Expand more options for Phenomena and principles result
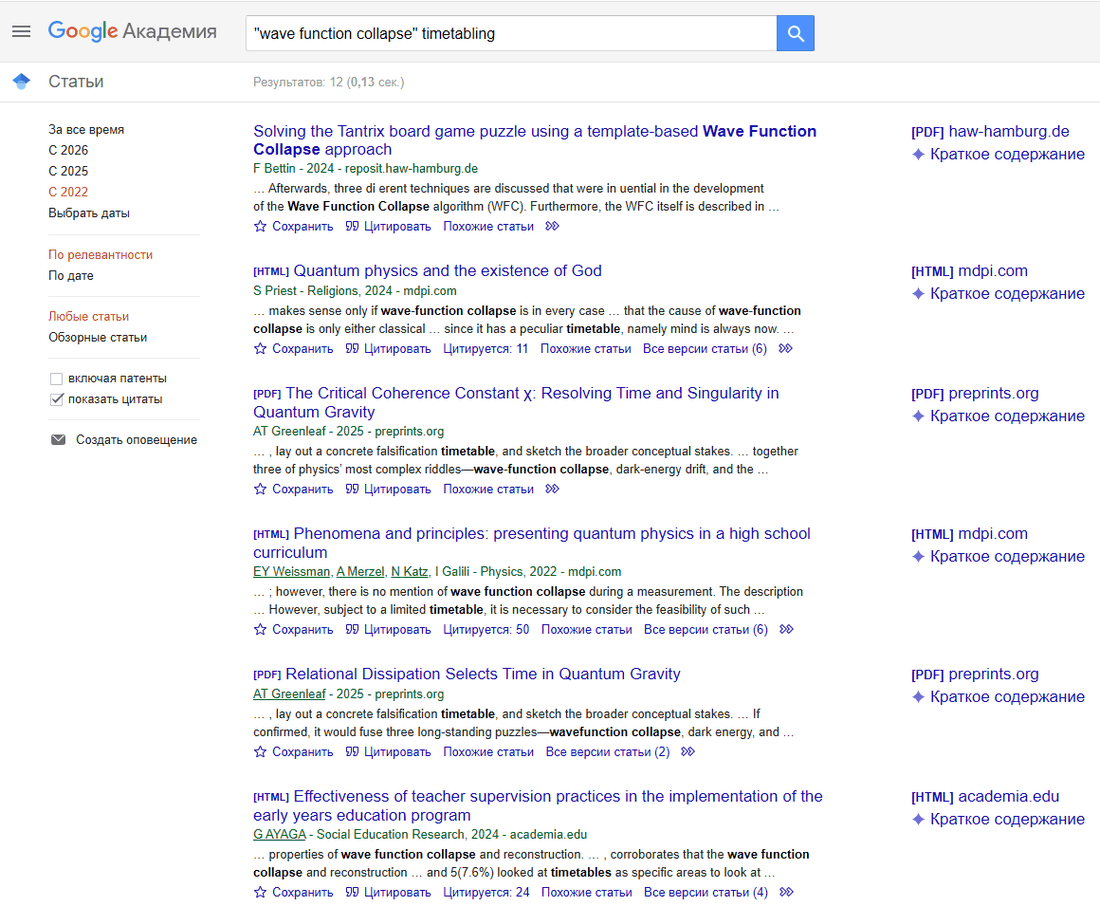1100x906 pixels. [786, 629]
